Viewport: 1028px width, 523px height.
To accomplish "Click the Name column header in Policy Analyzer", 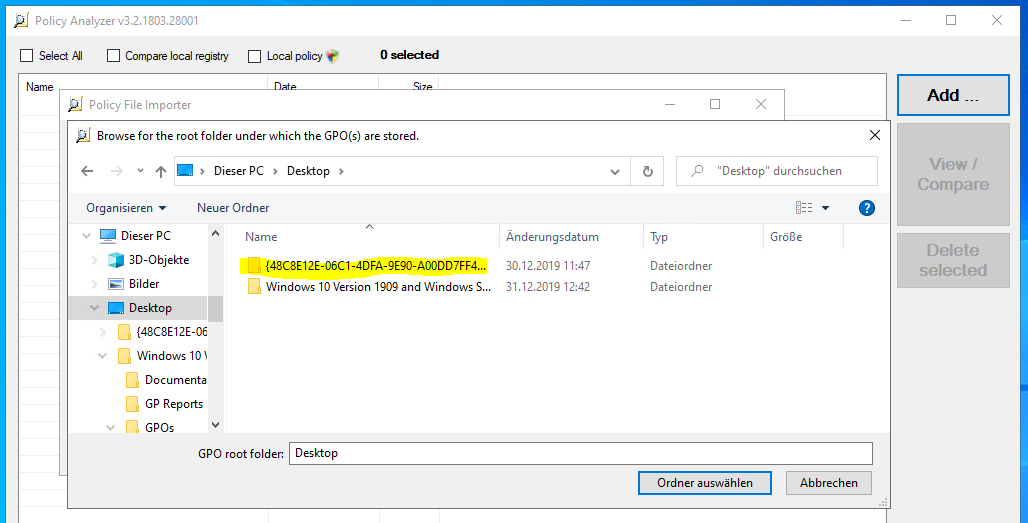I will click(39, 87).
